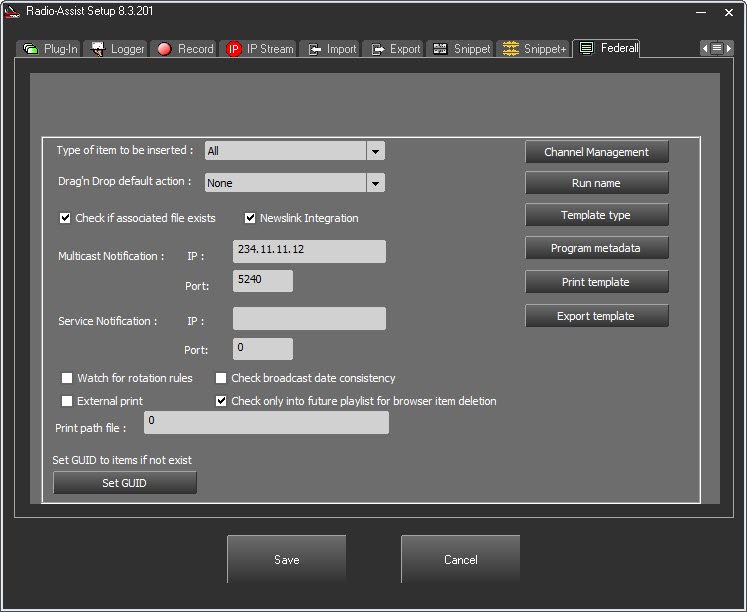Uncheck 'Check if associated file exists'
This screenshot has width=747, height=612.
pos(66,218)
